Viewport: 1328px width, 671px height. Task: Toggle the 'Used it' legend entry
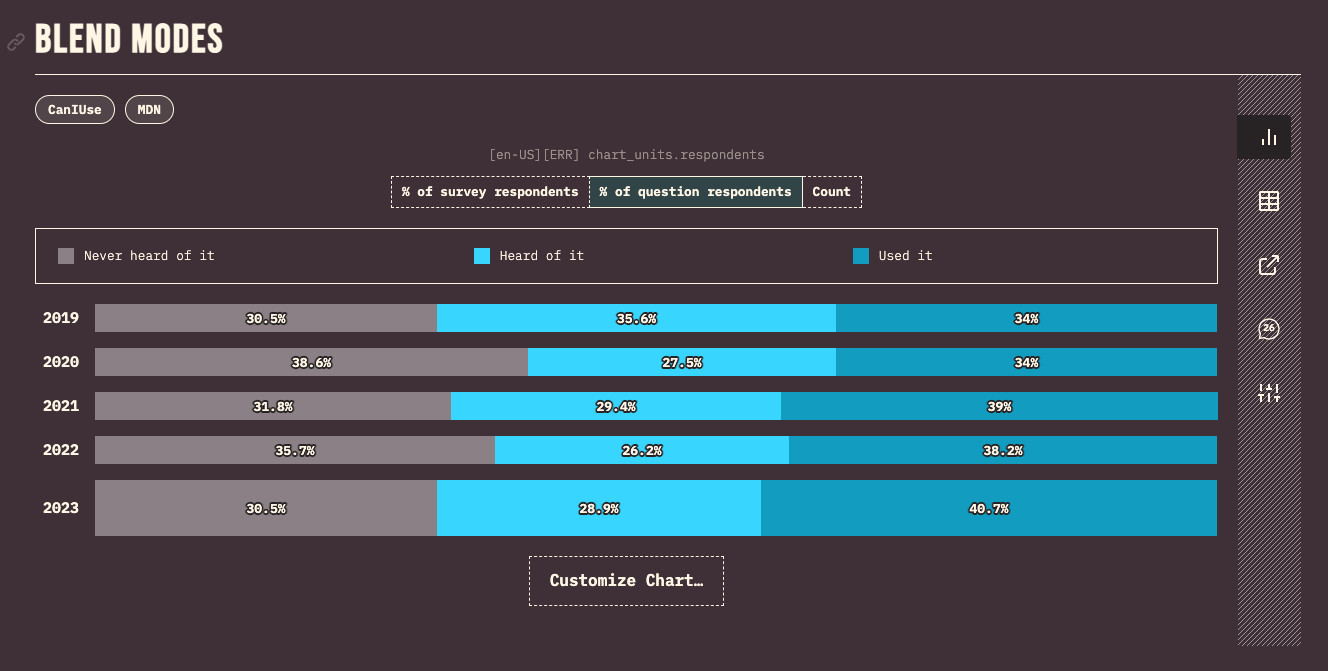click(895, 255)
